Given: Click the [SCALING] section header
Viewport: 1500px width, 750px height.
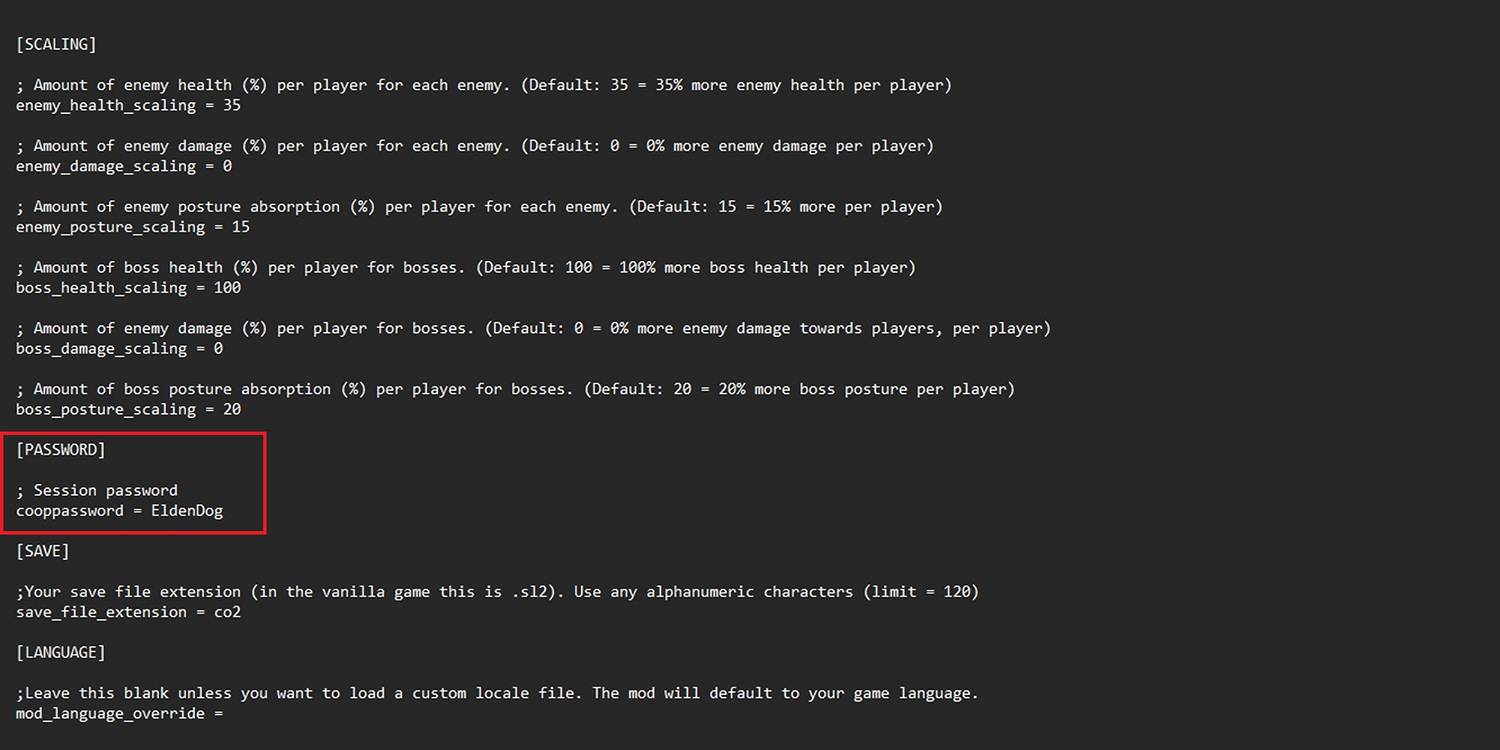Looking at the screenshot, I should pos(56,44).
